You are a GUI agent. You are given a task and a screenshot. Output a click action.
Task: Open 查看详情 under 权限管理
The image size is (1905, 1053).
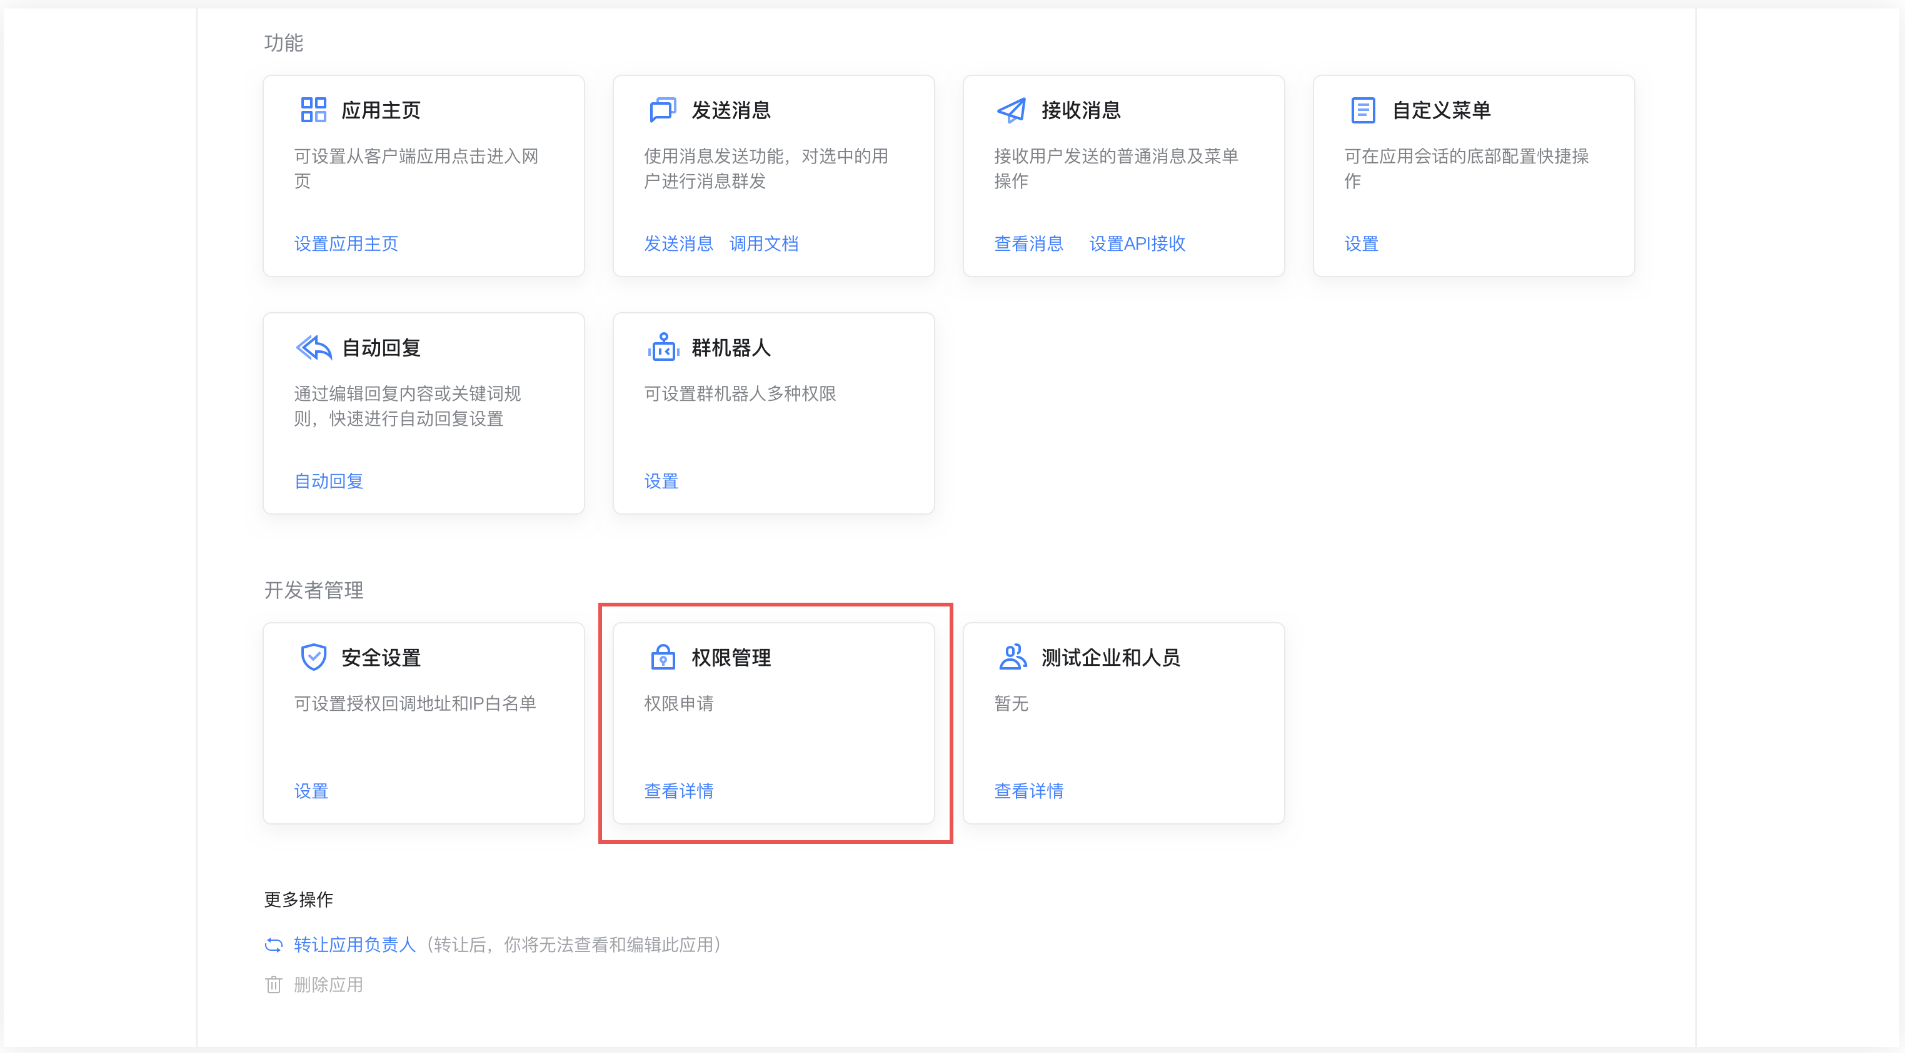point(677,791)
